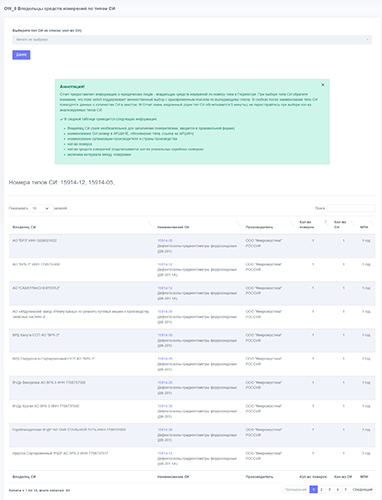Go to pagination page 2
Screen dimensions: 382x500
click(321, 489)
